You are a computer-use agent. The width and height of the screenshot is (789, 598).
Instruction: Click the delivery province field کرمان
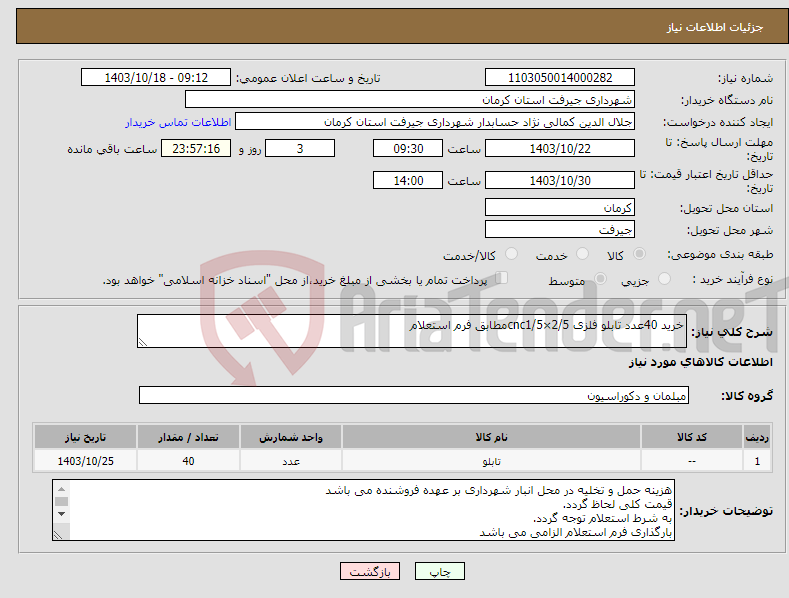click(x=560, y=207)
